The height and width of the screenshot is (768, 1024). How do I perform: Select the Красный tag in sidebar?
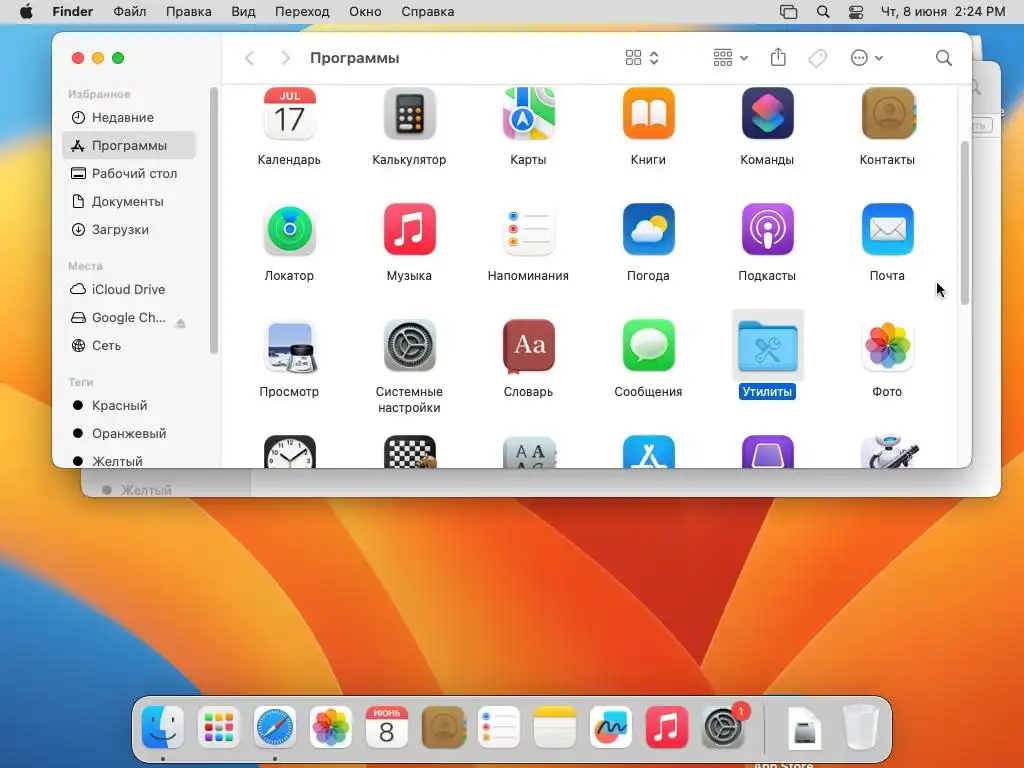129,406
